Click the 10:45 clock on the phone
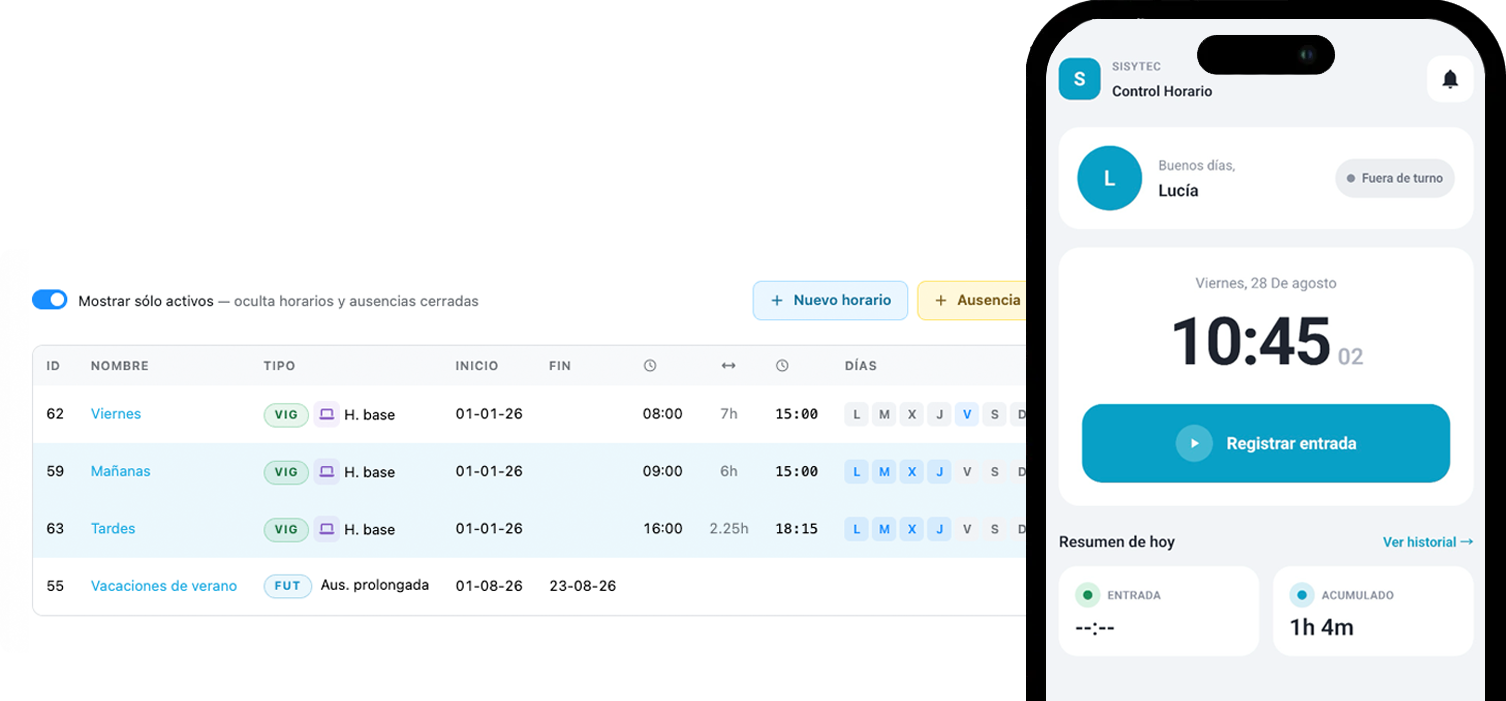The width and height of the screenshot is (1506, 701). point(1250,341)
